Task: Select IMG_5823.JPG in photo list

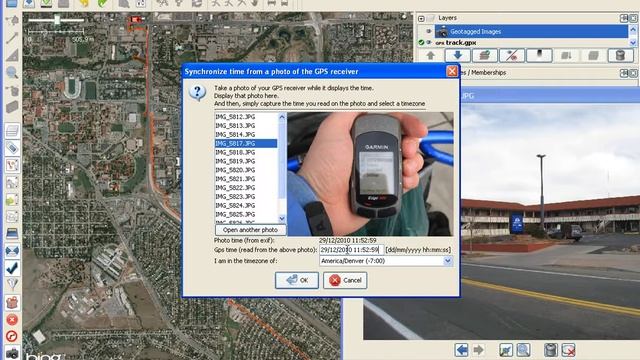Action: [235, 197]
